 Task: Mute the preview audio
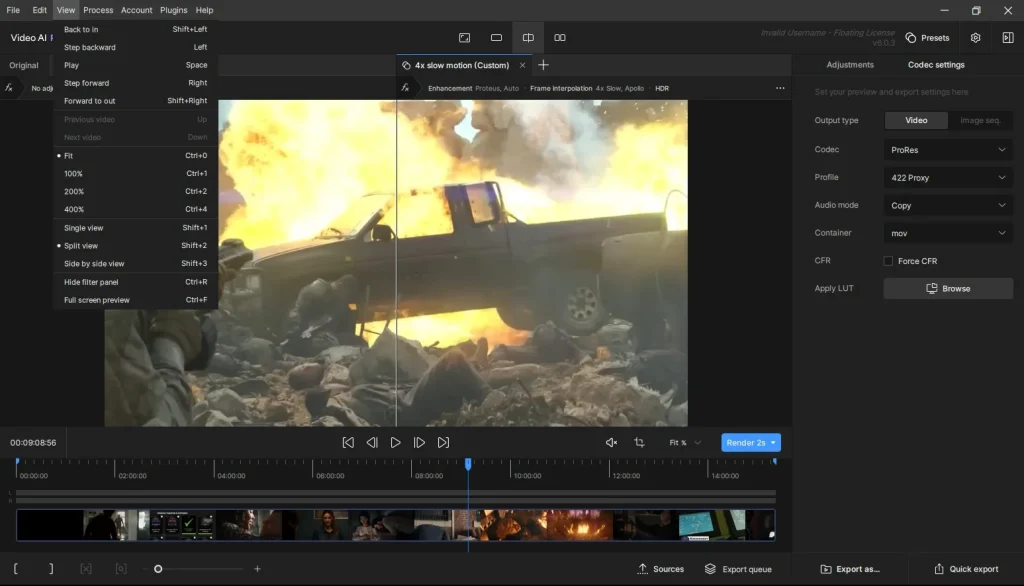tap(611, 442)
